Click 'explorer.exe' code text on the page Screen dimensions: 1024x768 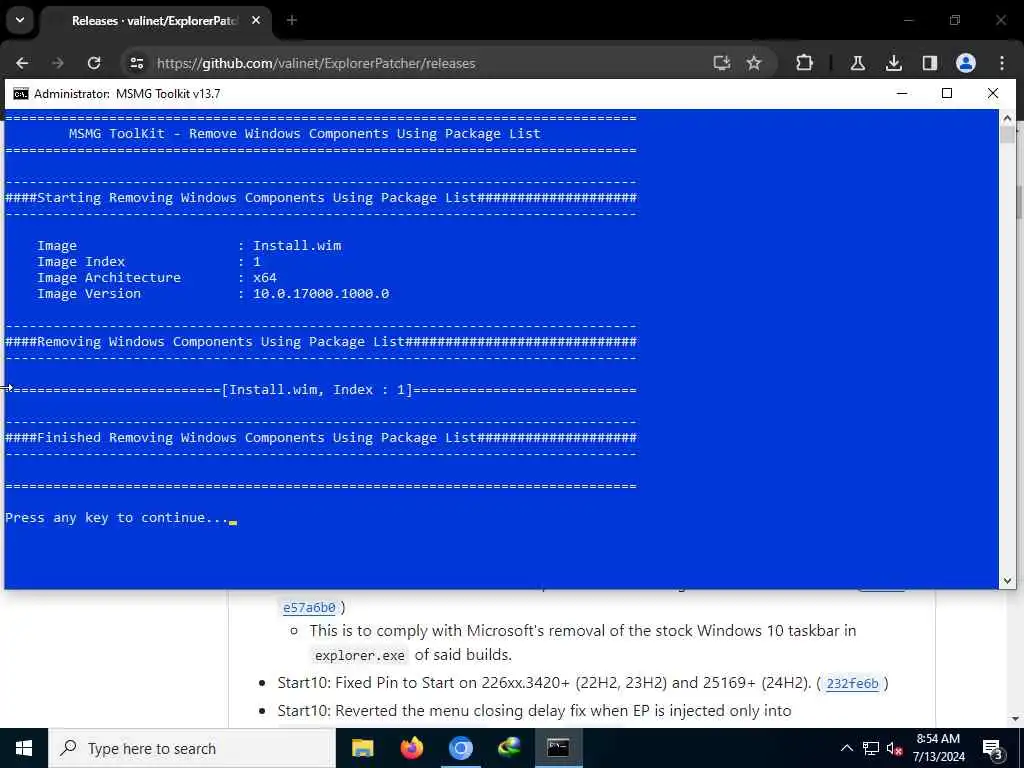(x=360, y=655)
